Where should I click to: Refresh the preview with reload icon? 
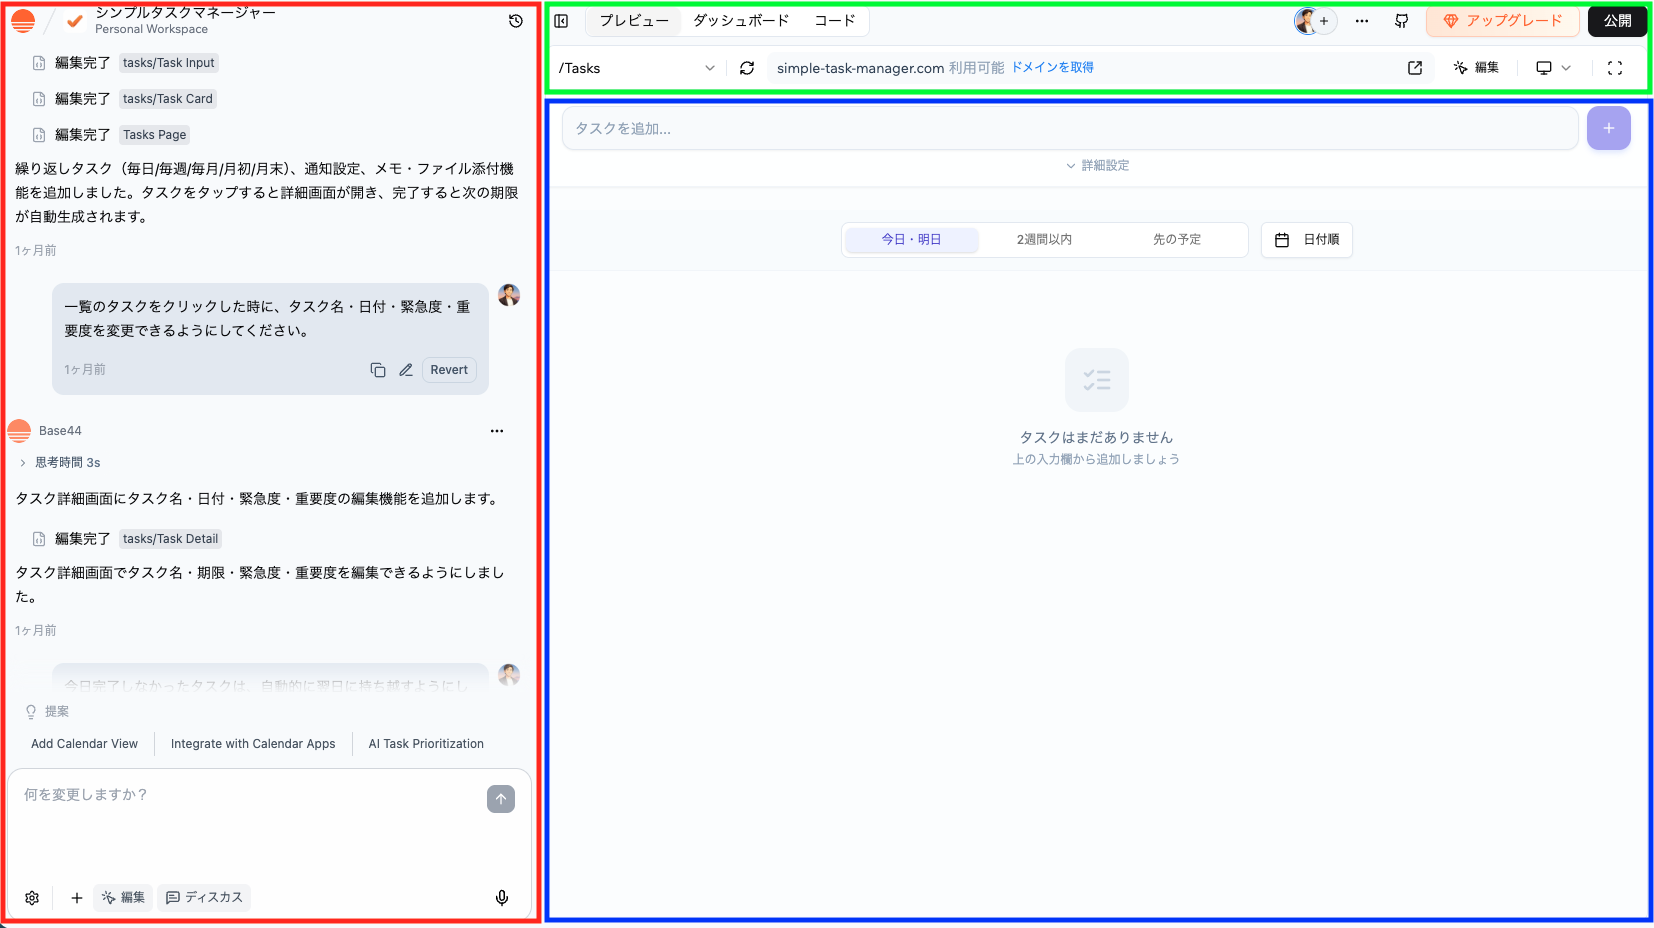pyautogui.click(x=747, y=68)
